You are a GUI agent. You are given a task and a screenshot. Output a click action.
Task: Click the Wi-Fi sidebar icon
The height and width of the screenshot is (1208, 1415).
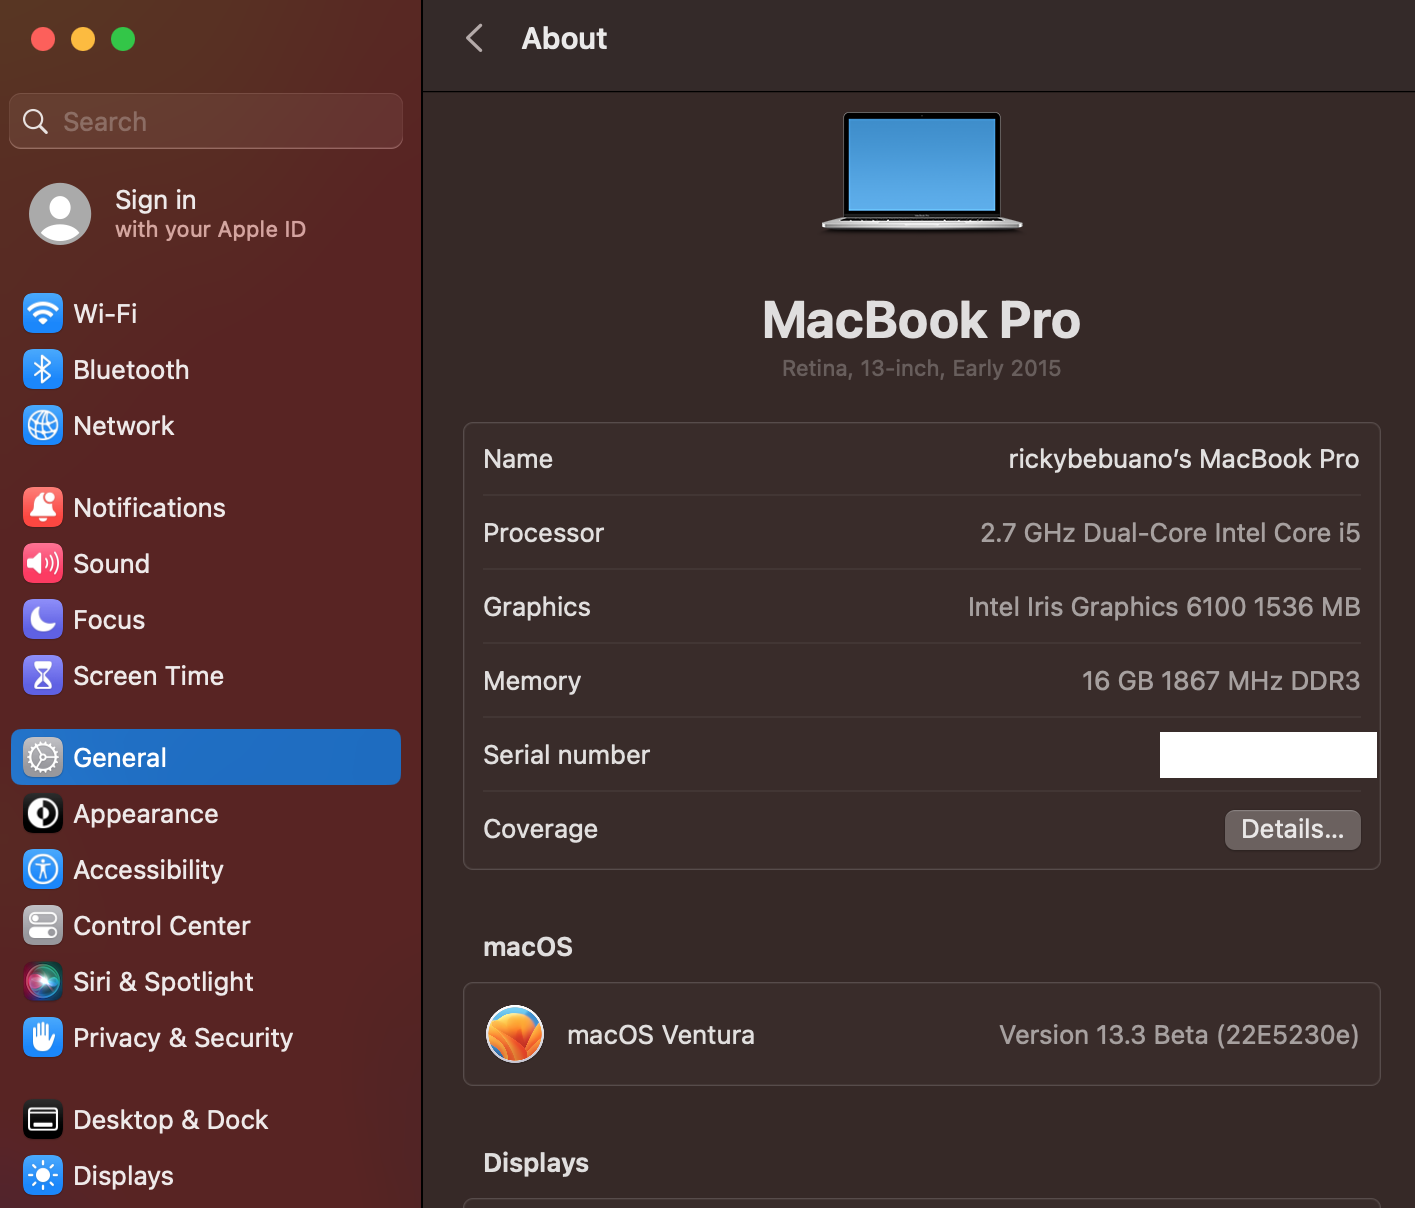click(42, 313)
